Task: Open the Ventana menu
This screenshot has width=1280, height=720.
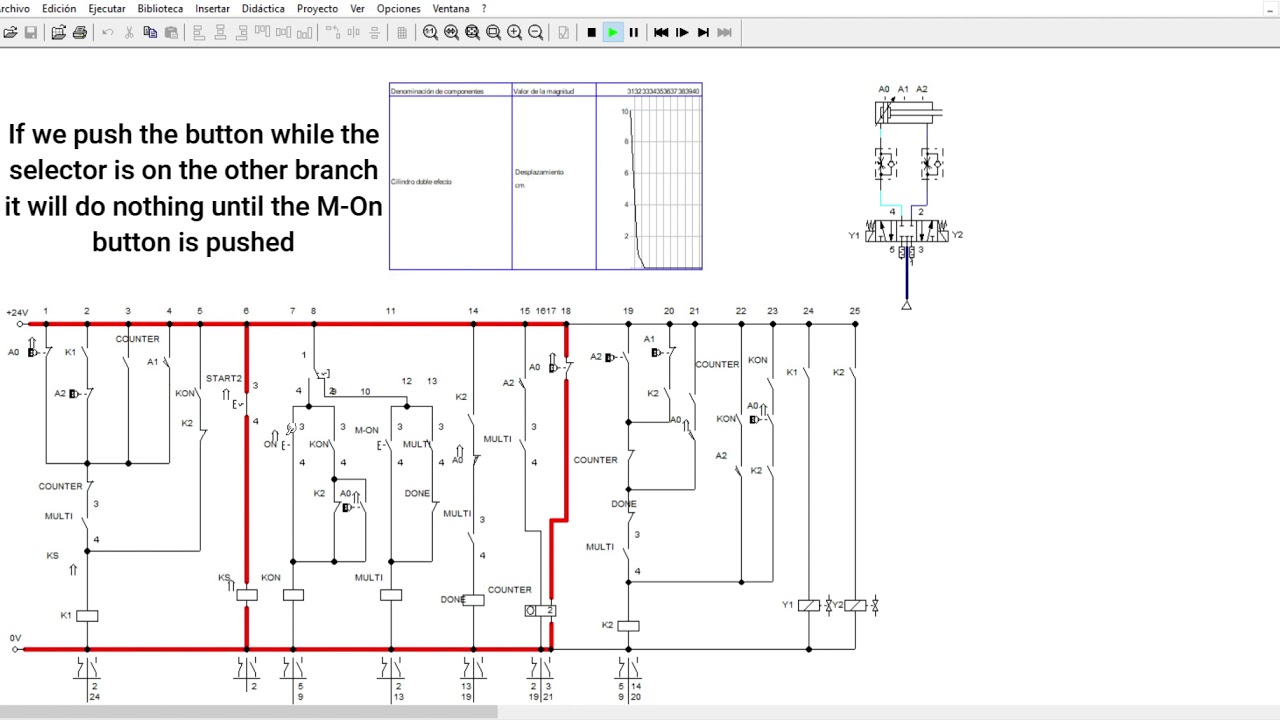Action: pyautogui.click(x=451, y=8)
